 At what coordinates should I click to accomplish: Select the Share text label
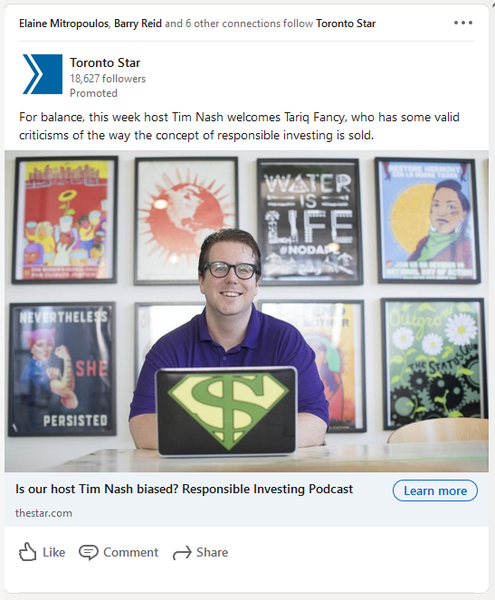pos(212,552)
